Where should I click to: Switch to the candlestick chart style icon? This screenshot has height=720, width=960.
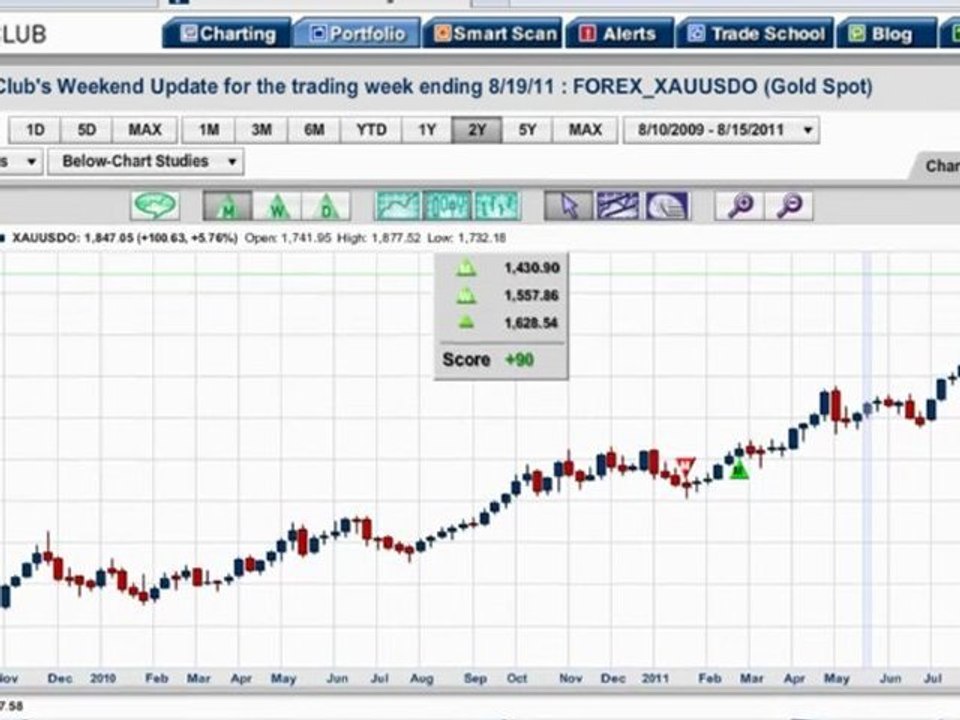[447, 206]
